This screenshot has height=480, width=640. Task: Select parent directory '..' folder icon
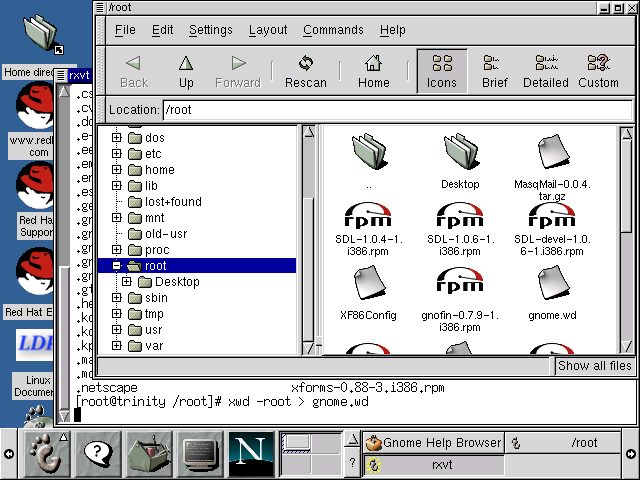[x=369, y=151]
